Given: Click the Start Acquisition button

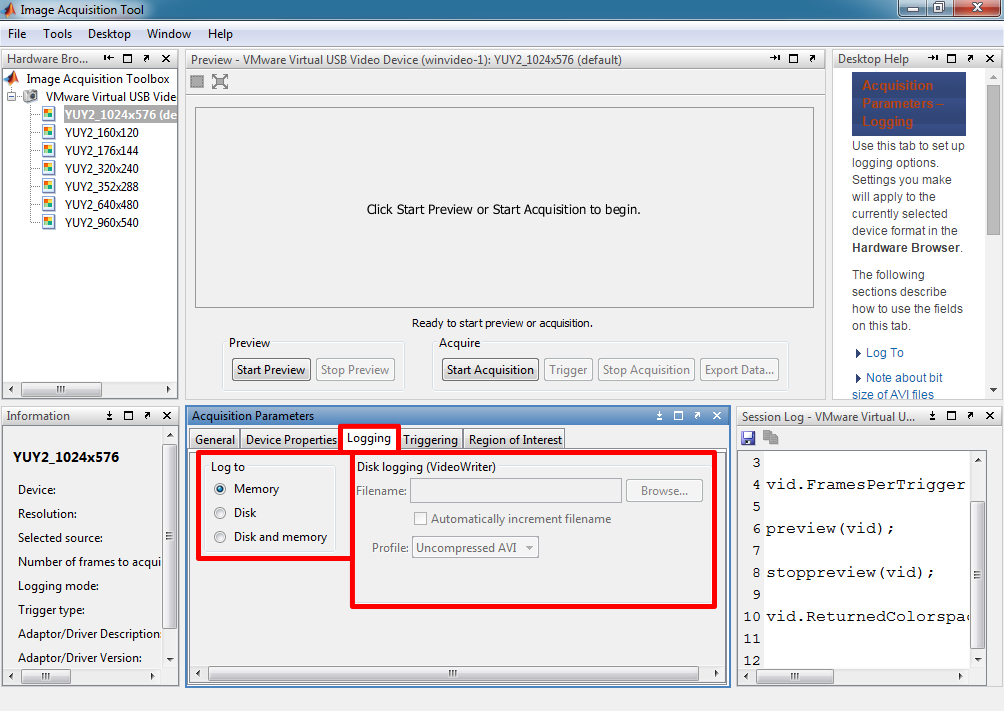Looking at the screenshot, I should click(490, 370).
